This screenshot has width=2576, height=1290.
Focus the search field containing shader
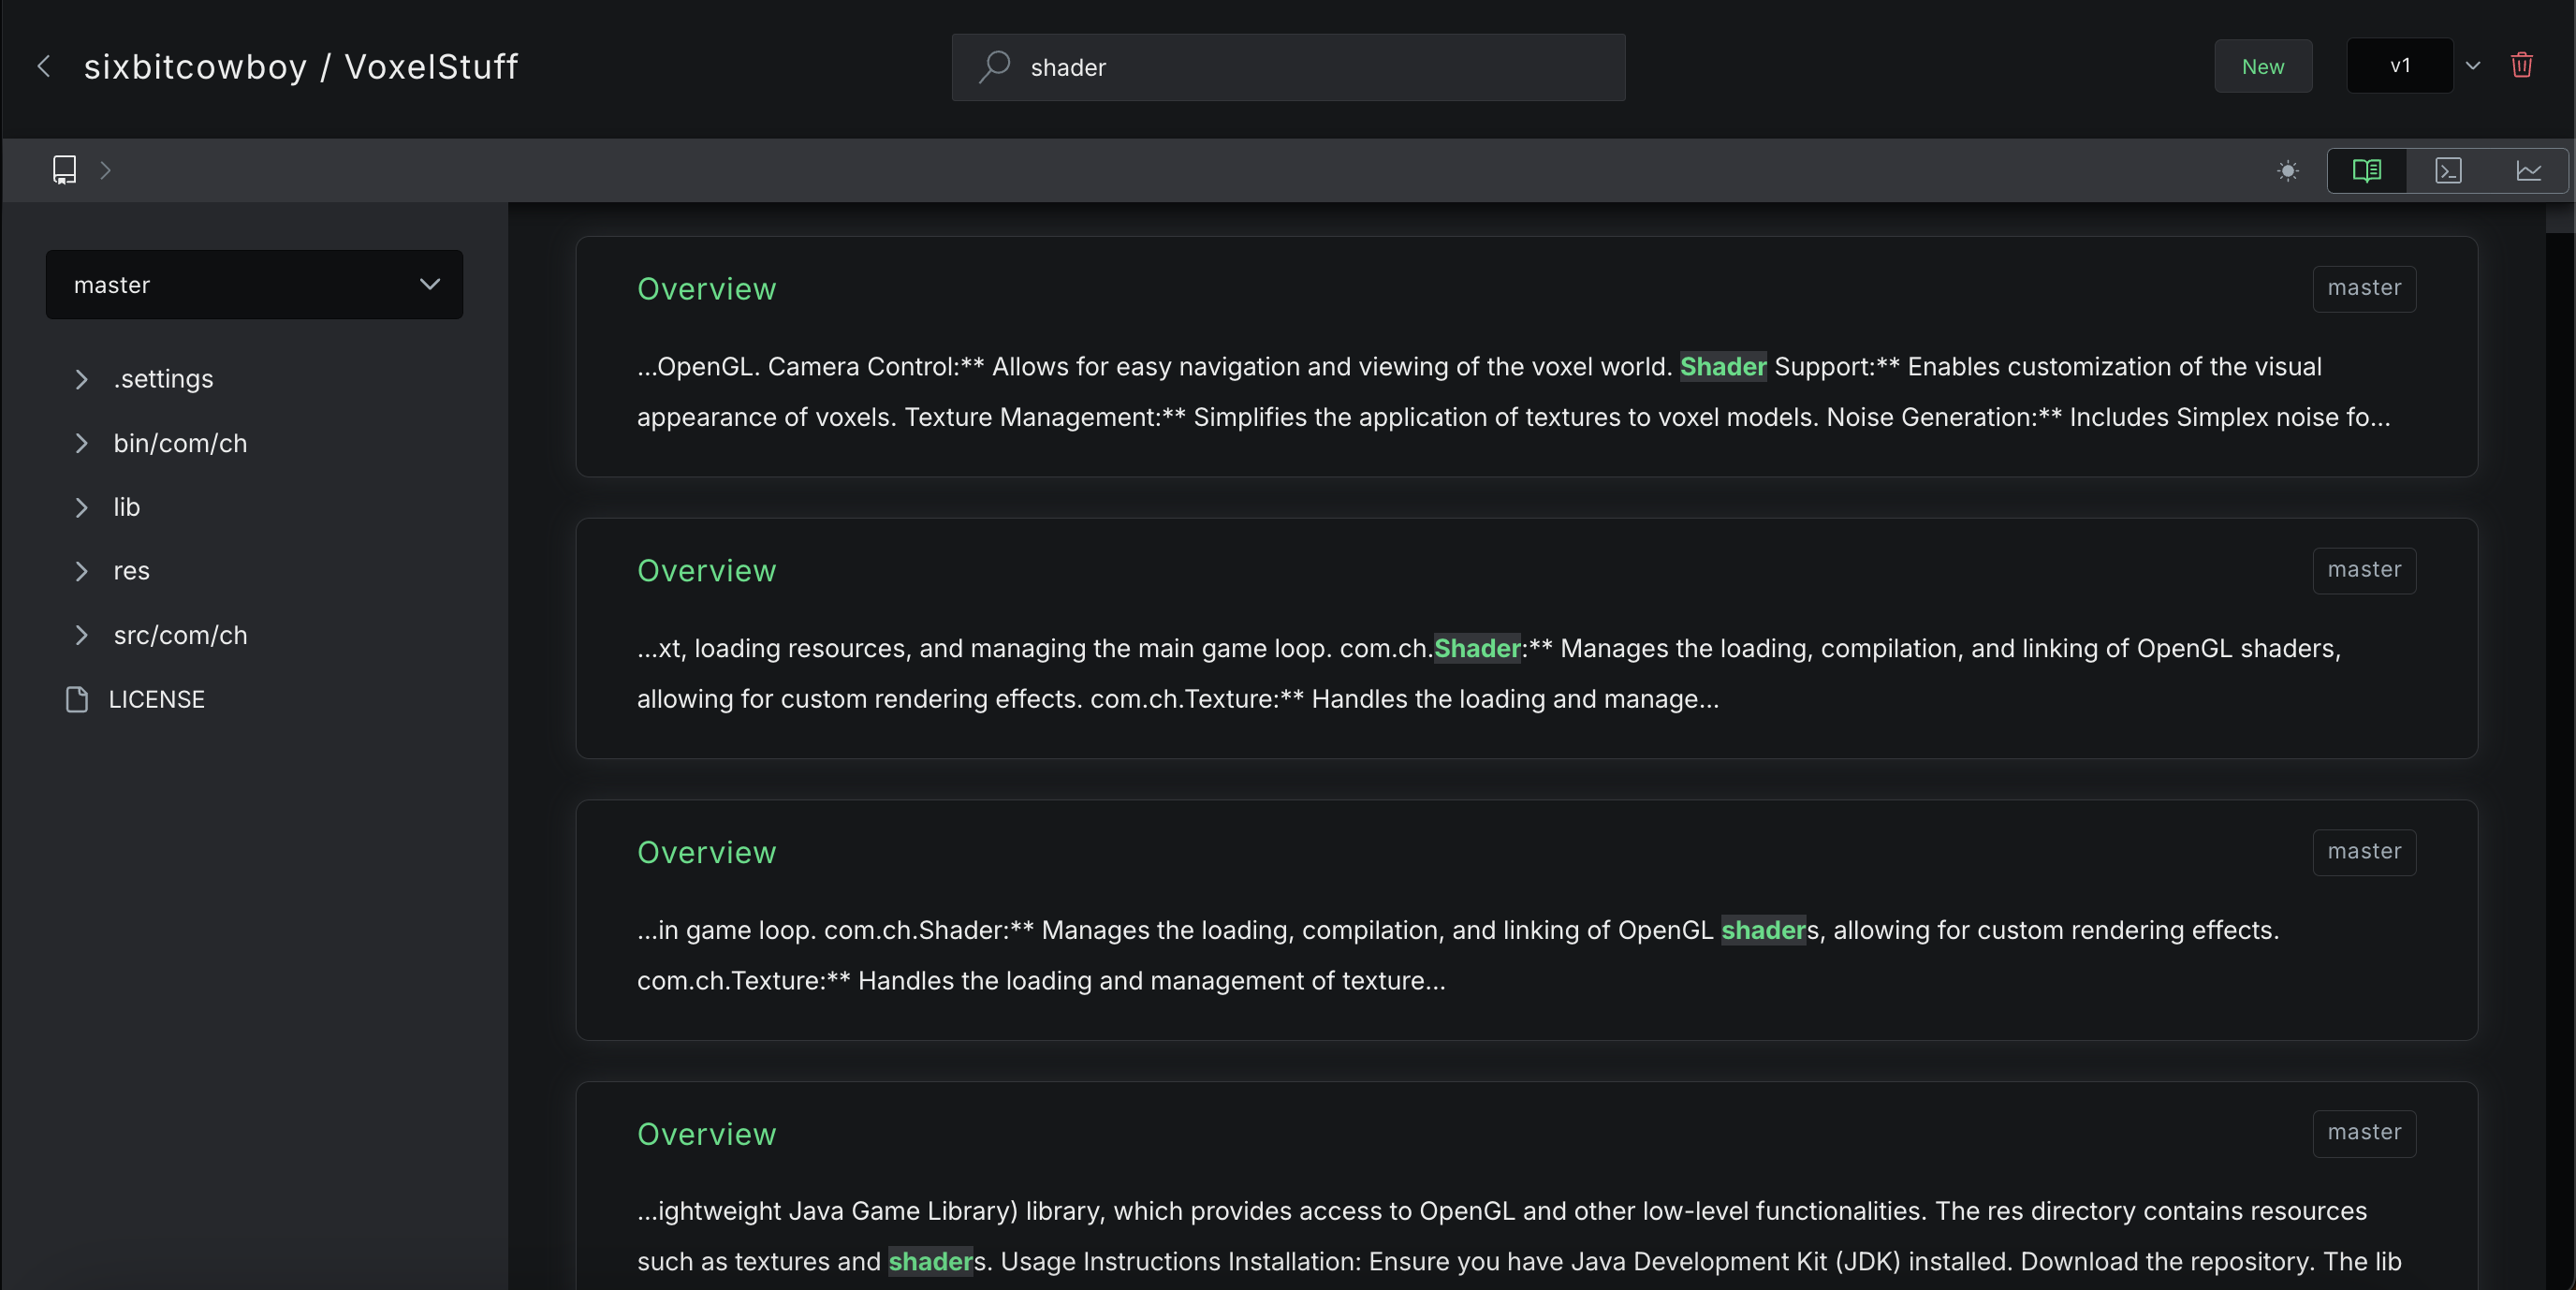(x=1288, y=67)
